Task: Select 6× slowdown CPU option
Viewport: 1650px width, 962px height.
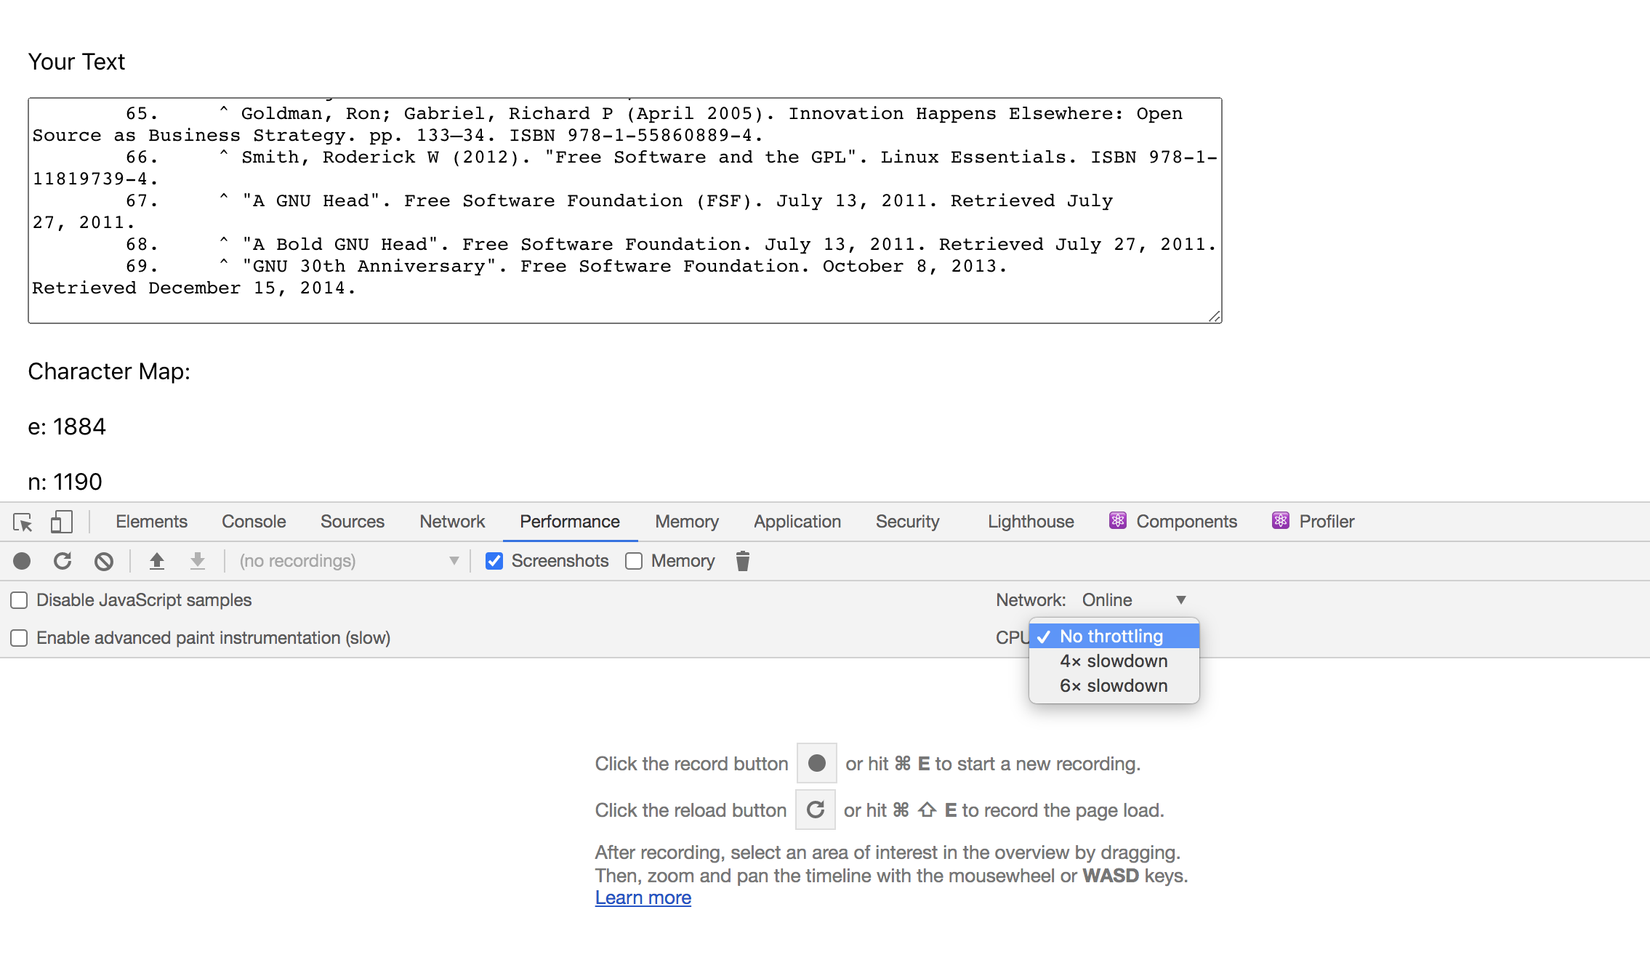Action: pos(1114,686)
